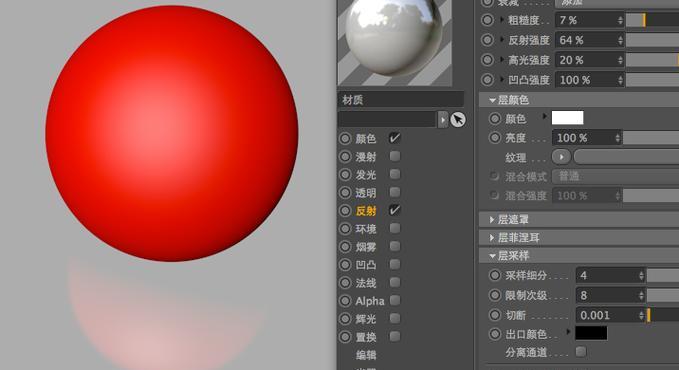Click the animation dot beside 颜色 channel row

345,139
